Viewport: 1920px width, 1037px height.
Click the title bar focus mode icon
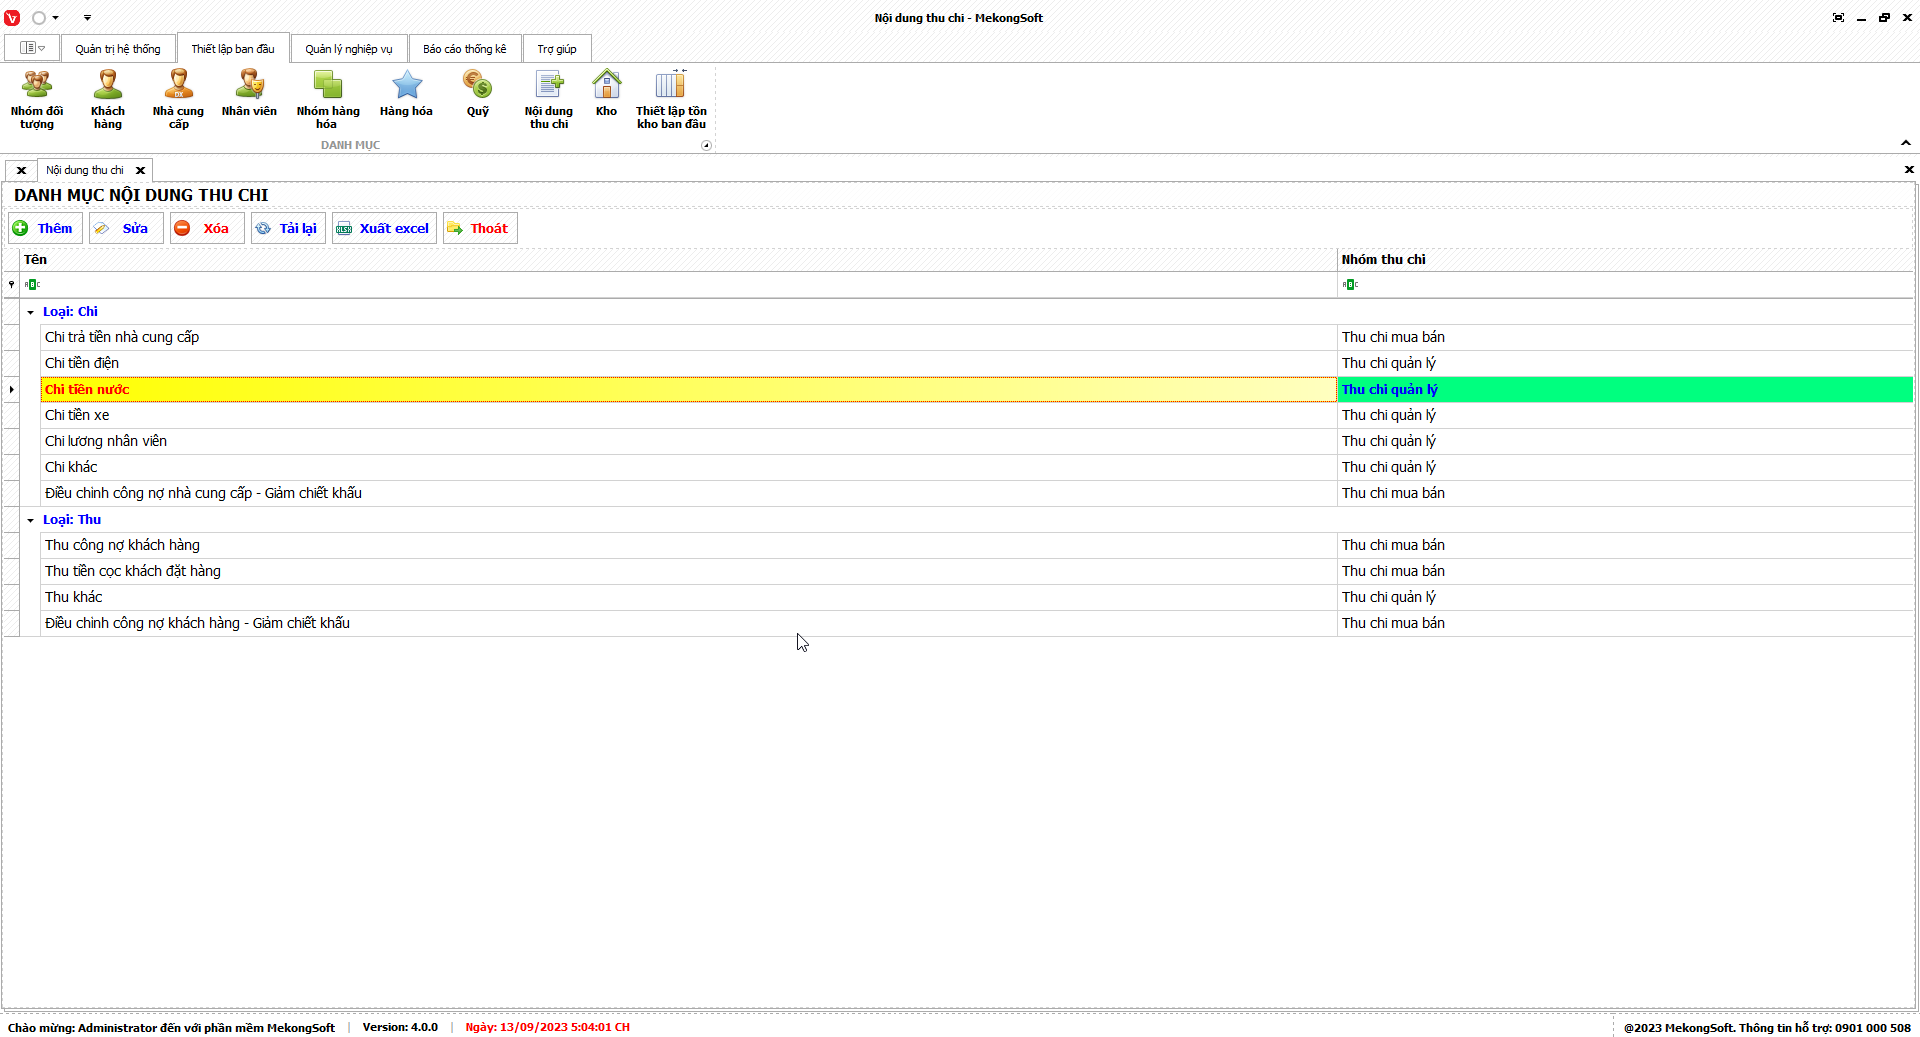point(1838,18)
